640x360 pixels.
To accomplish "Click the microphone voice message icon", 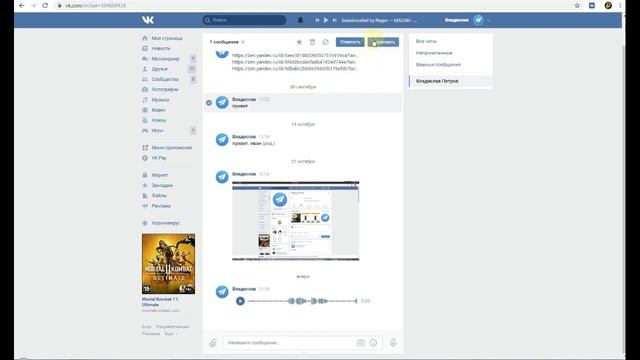I will [x=393, y=342].
